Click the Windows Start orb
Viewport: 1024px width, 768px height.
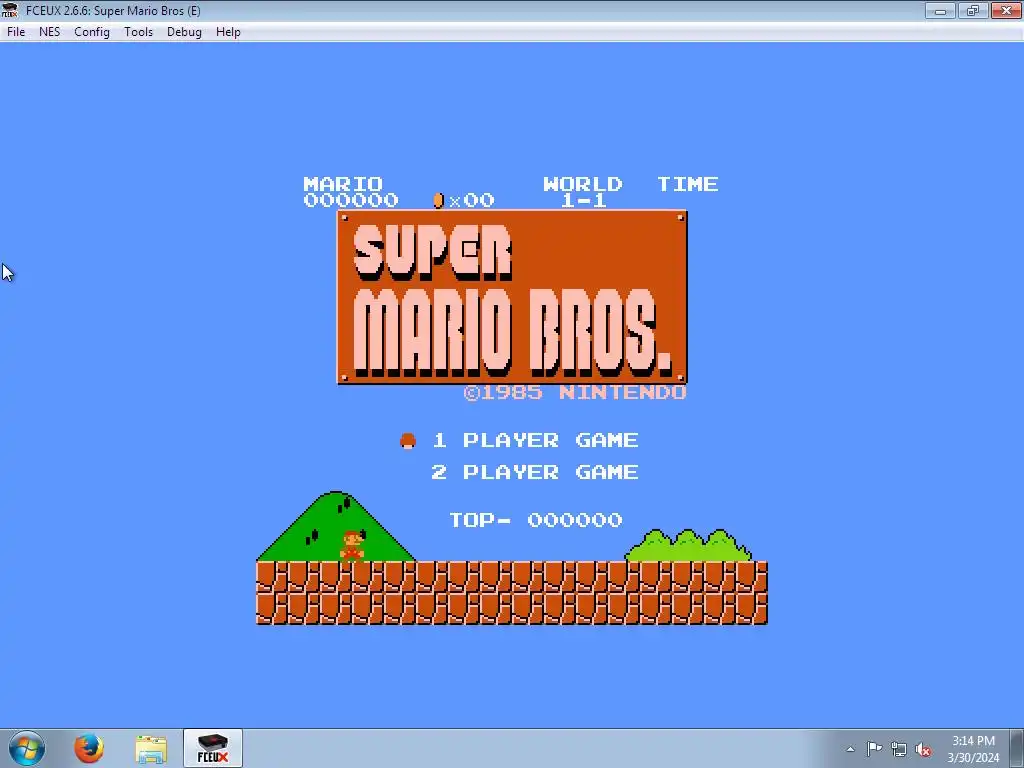[27, 748]
